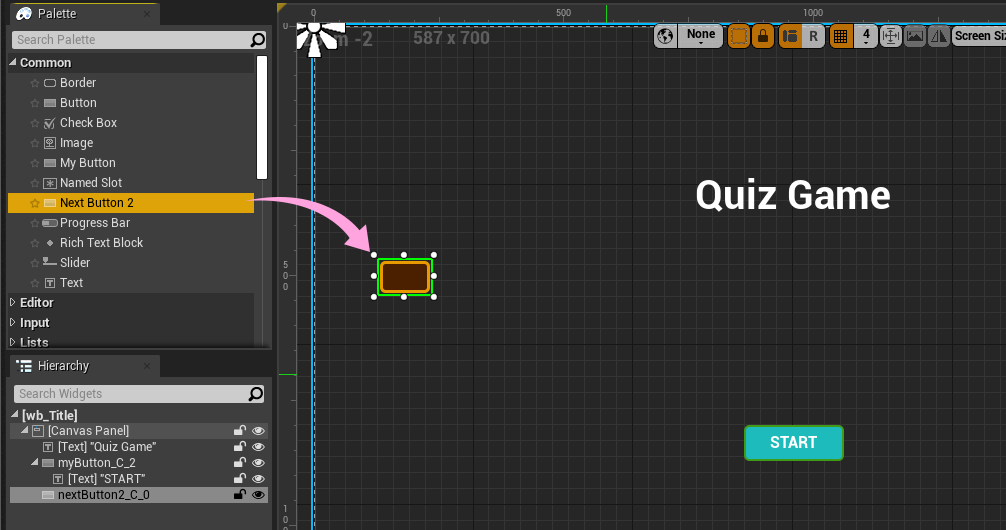Toggle grid snapping in the designer toolbar

click(840, 36)
